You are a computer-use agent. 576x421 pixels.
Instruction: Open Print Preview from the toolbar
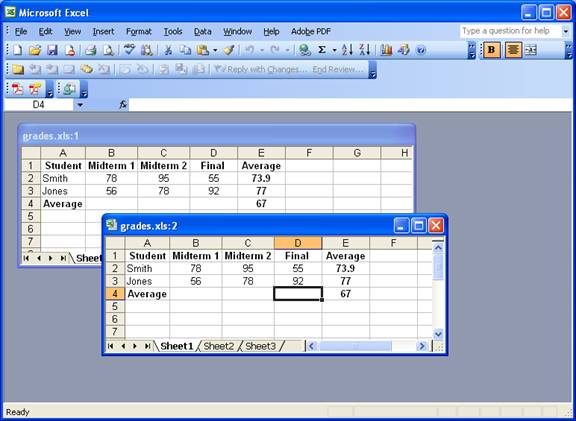[108, 50]
